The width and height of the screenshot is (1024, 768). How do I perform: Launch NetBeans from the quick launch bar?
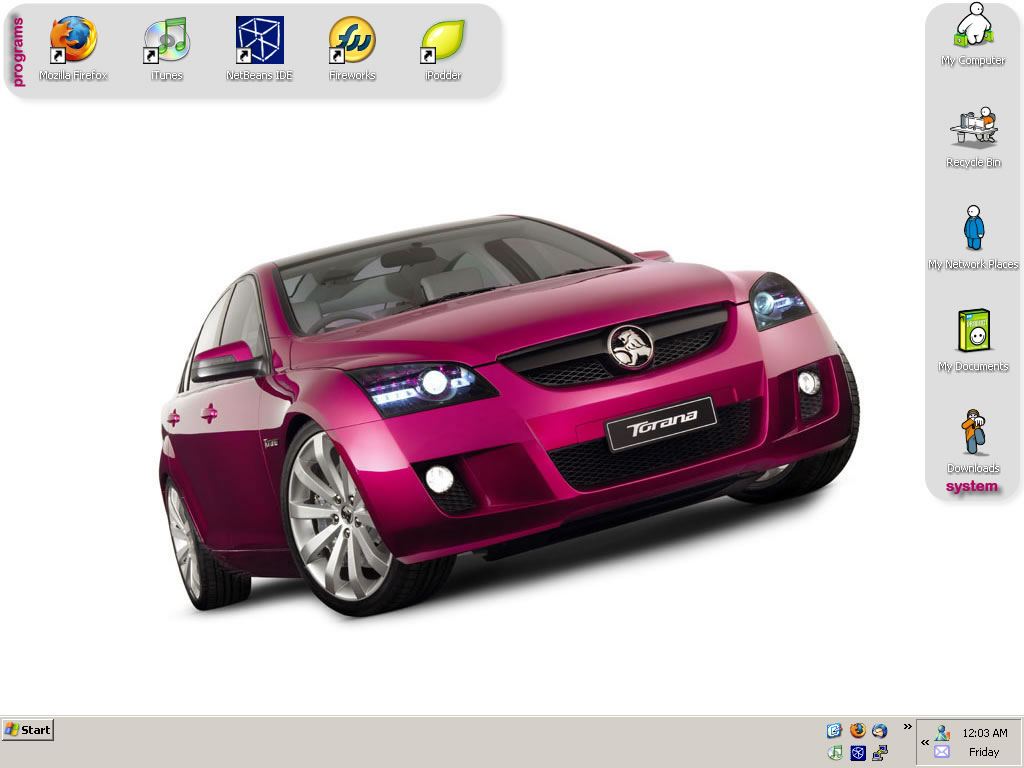[857, 753]
